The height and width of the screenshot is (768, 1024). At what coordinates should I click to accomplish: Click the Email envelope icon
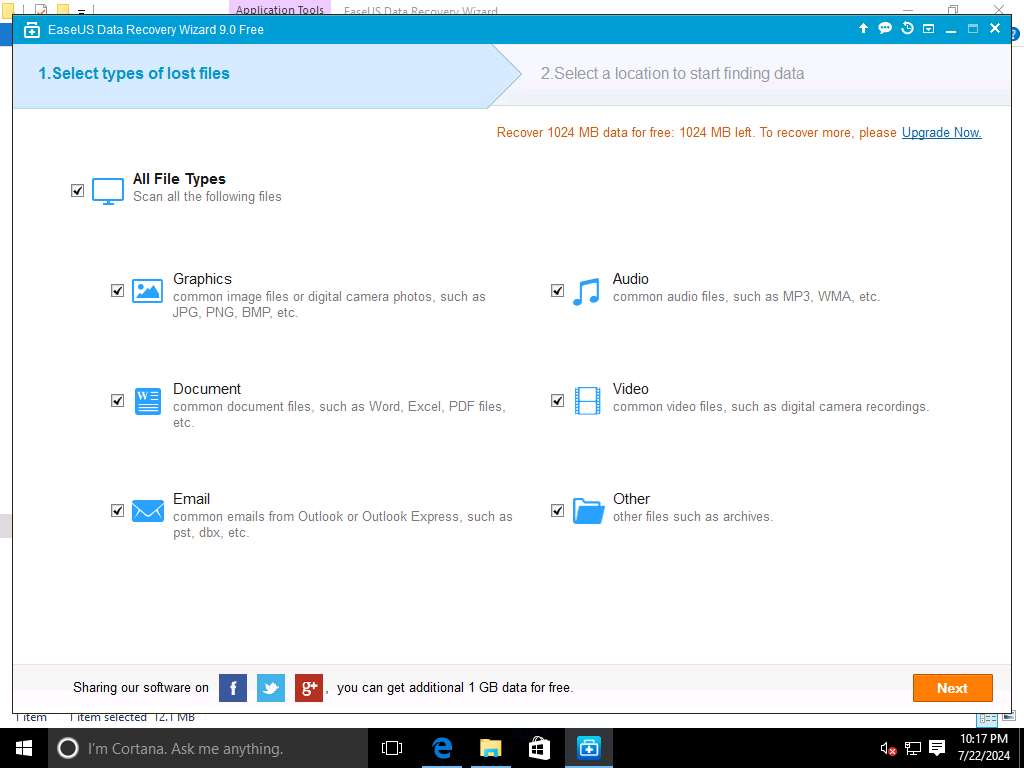pos(148,511)
